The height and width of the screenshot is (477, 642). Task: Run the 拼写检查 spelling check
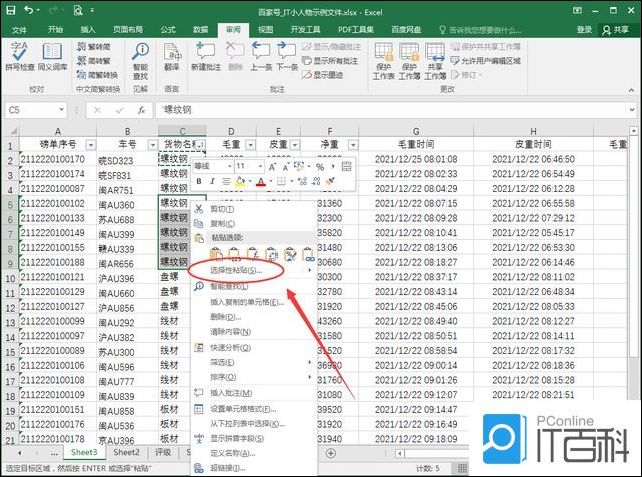pyautogui.click(x=19, y=57)
